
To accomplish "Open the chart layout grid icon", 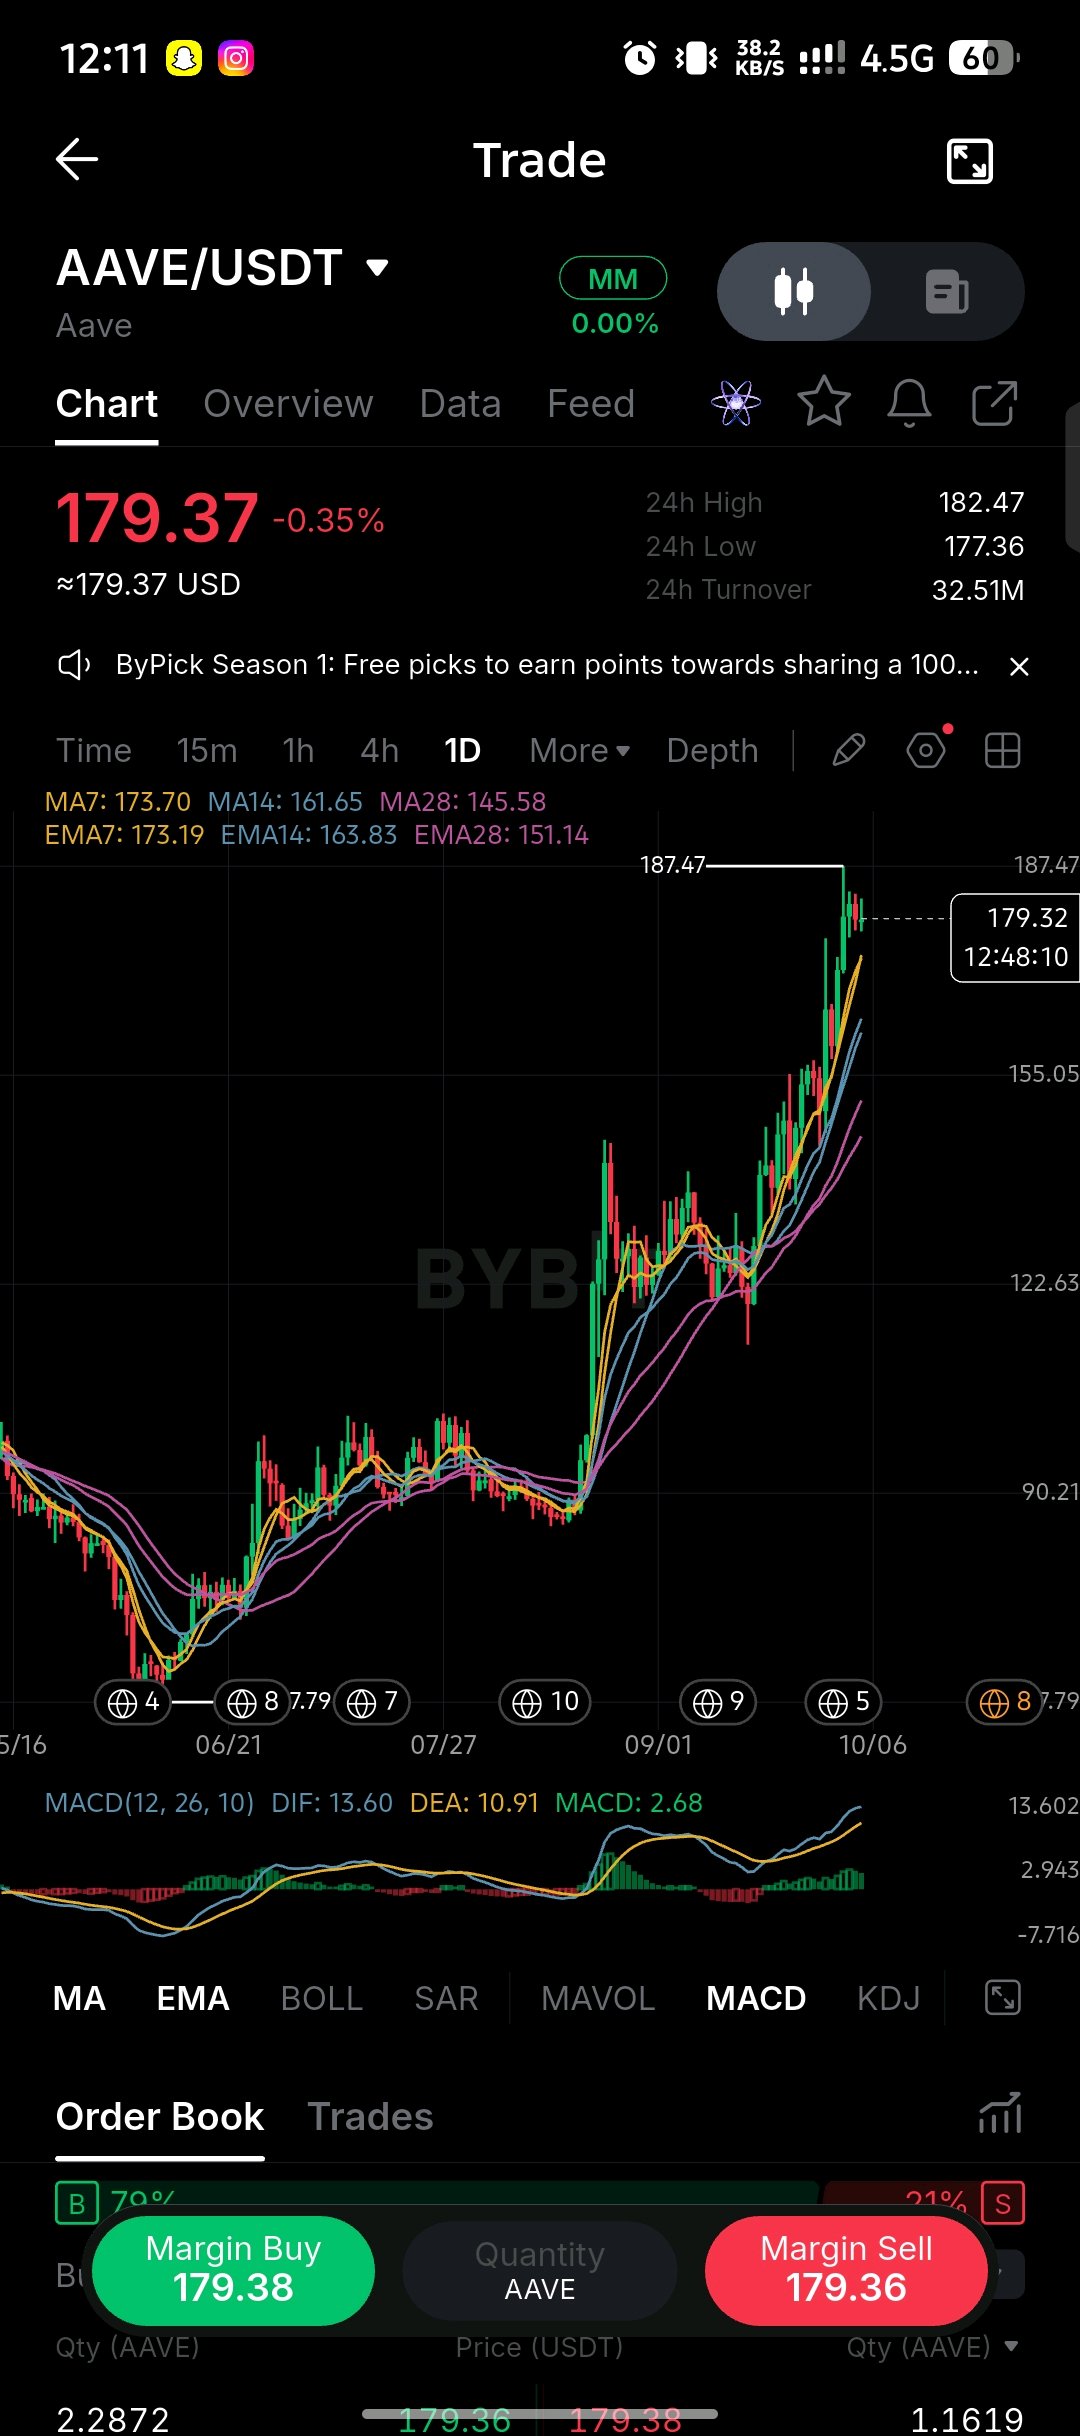I will [1002, 750].
